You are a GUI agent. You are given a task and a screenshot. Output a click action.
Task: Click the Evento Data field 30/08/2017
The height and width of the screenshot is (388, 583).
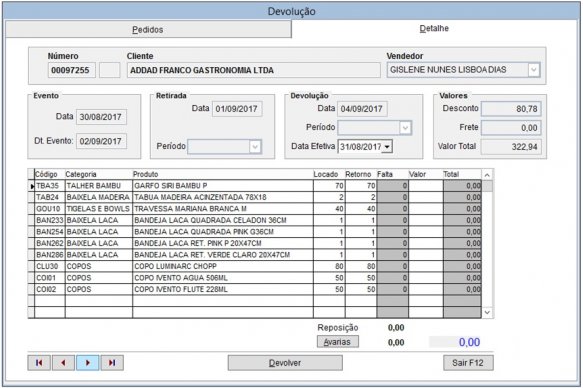pyautogui.click(x=101, y=117)
